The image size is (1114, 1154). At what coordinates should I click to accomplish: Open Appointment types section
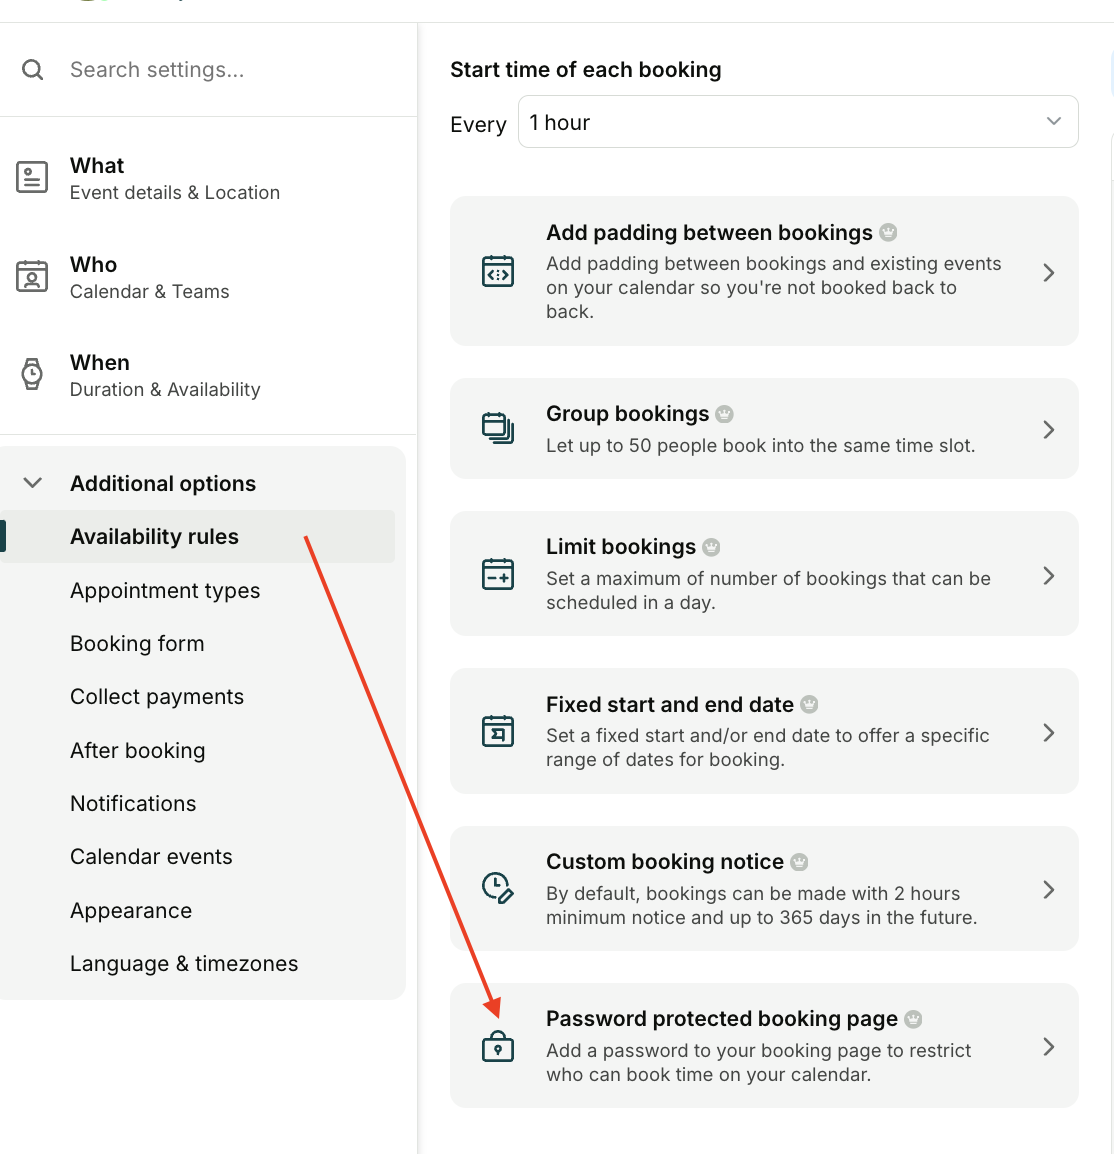[165, 590]
